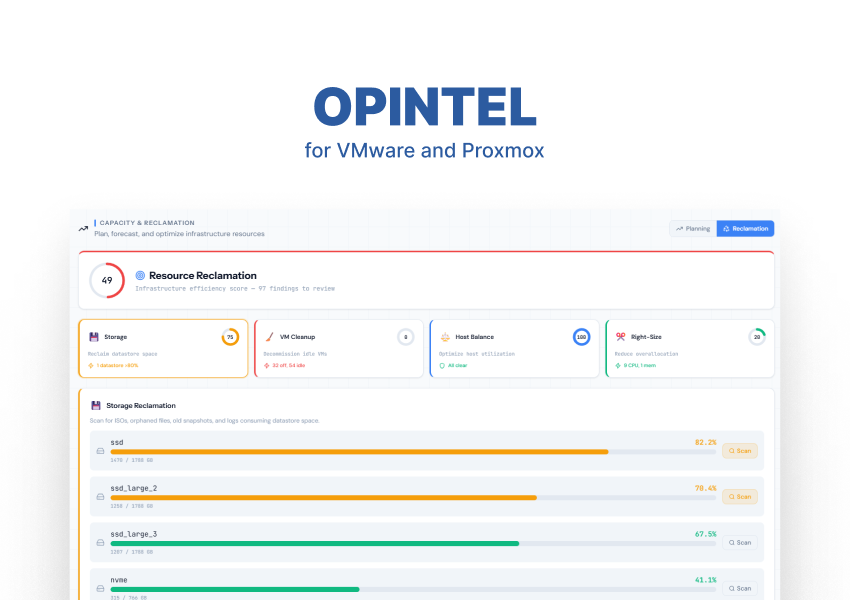Scan the ssd datastore

pos(740,451)
